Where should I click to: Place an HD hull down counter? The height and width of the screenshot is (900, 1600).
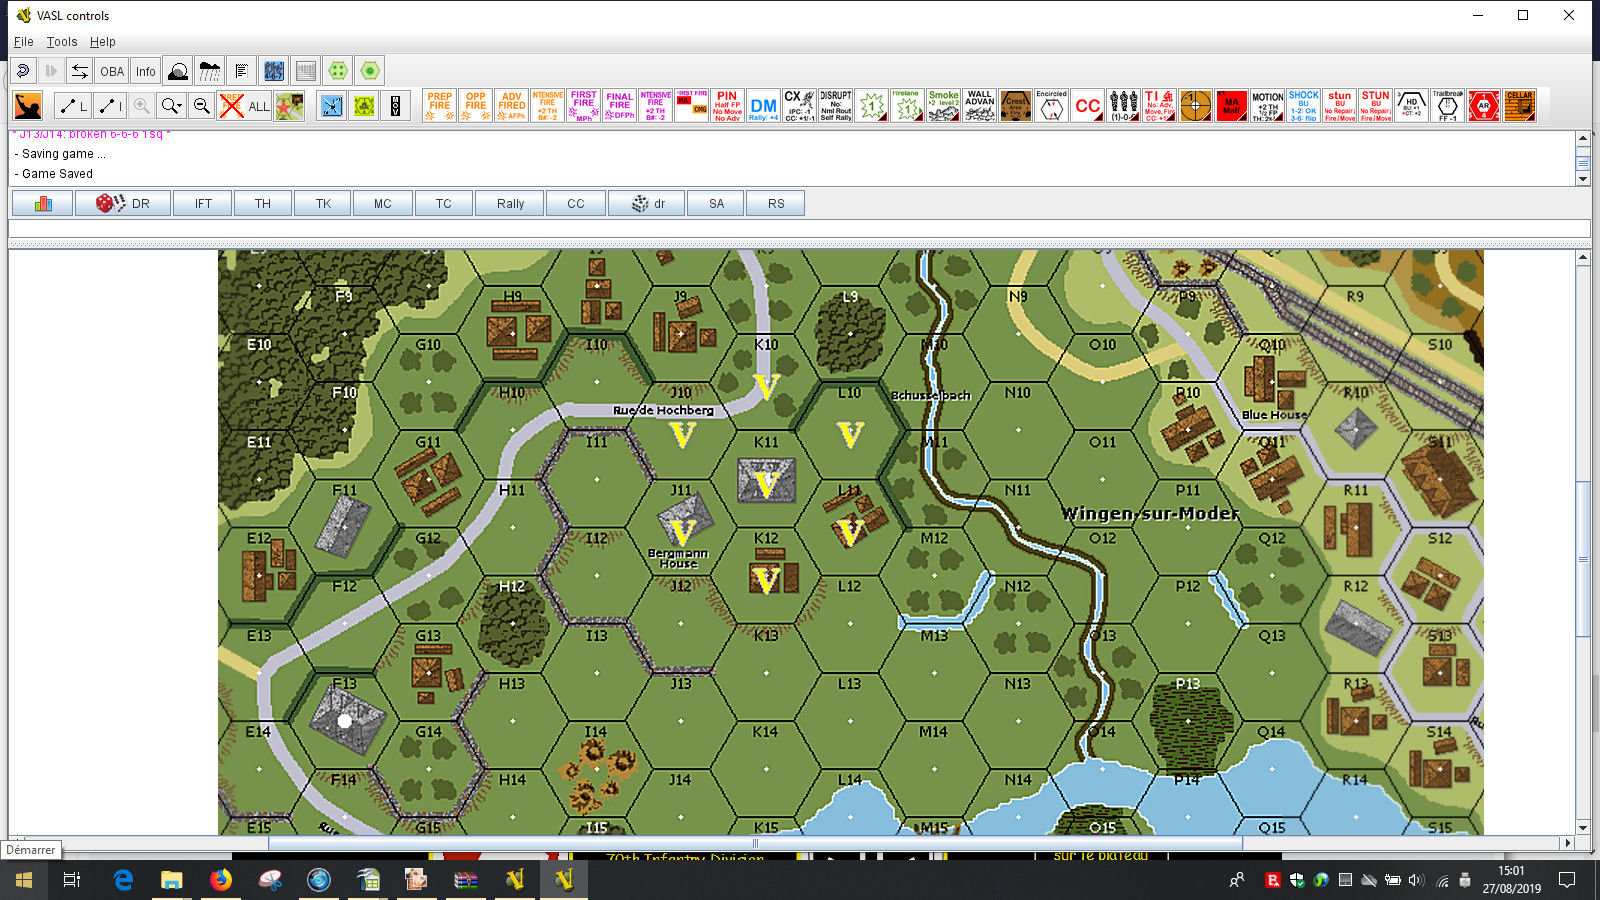click(x=1411, y=106)
